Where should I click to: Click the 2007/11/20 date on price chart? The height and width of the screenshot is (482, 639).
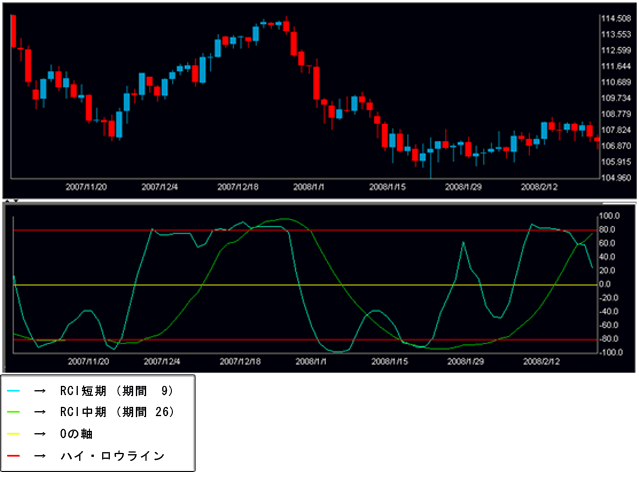(x=86, y=187)
